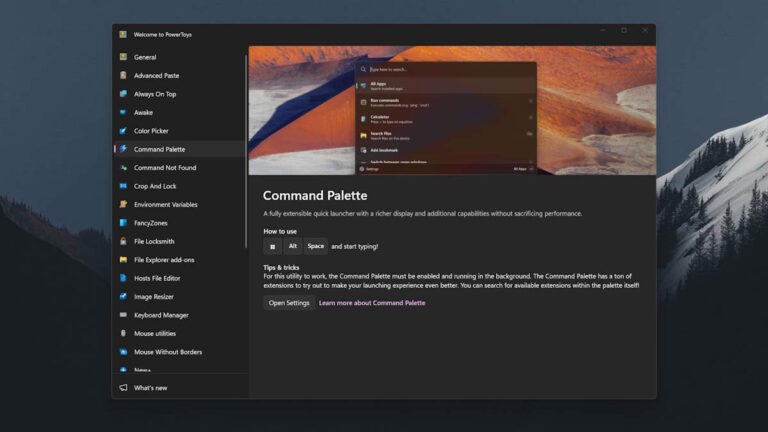Click the Tips & tricks label

(x=281, y=267)
